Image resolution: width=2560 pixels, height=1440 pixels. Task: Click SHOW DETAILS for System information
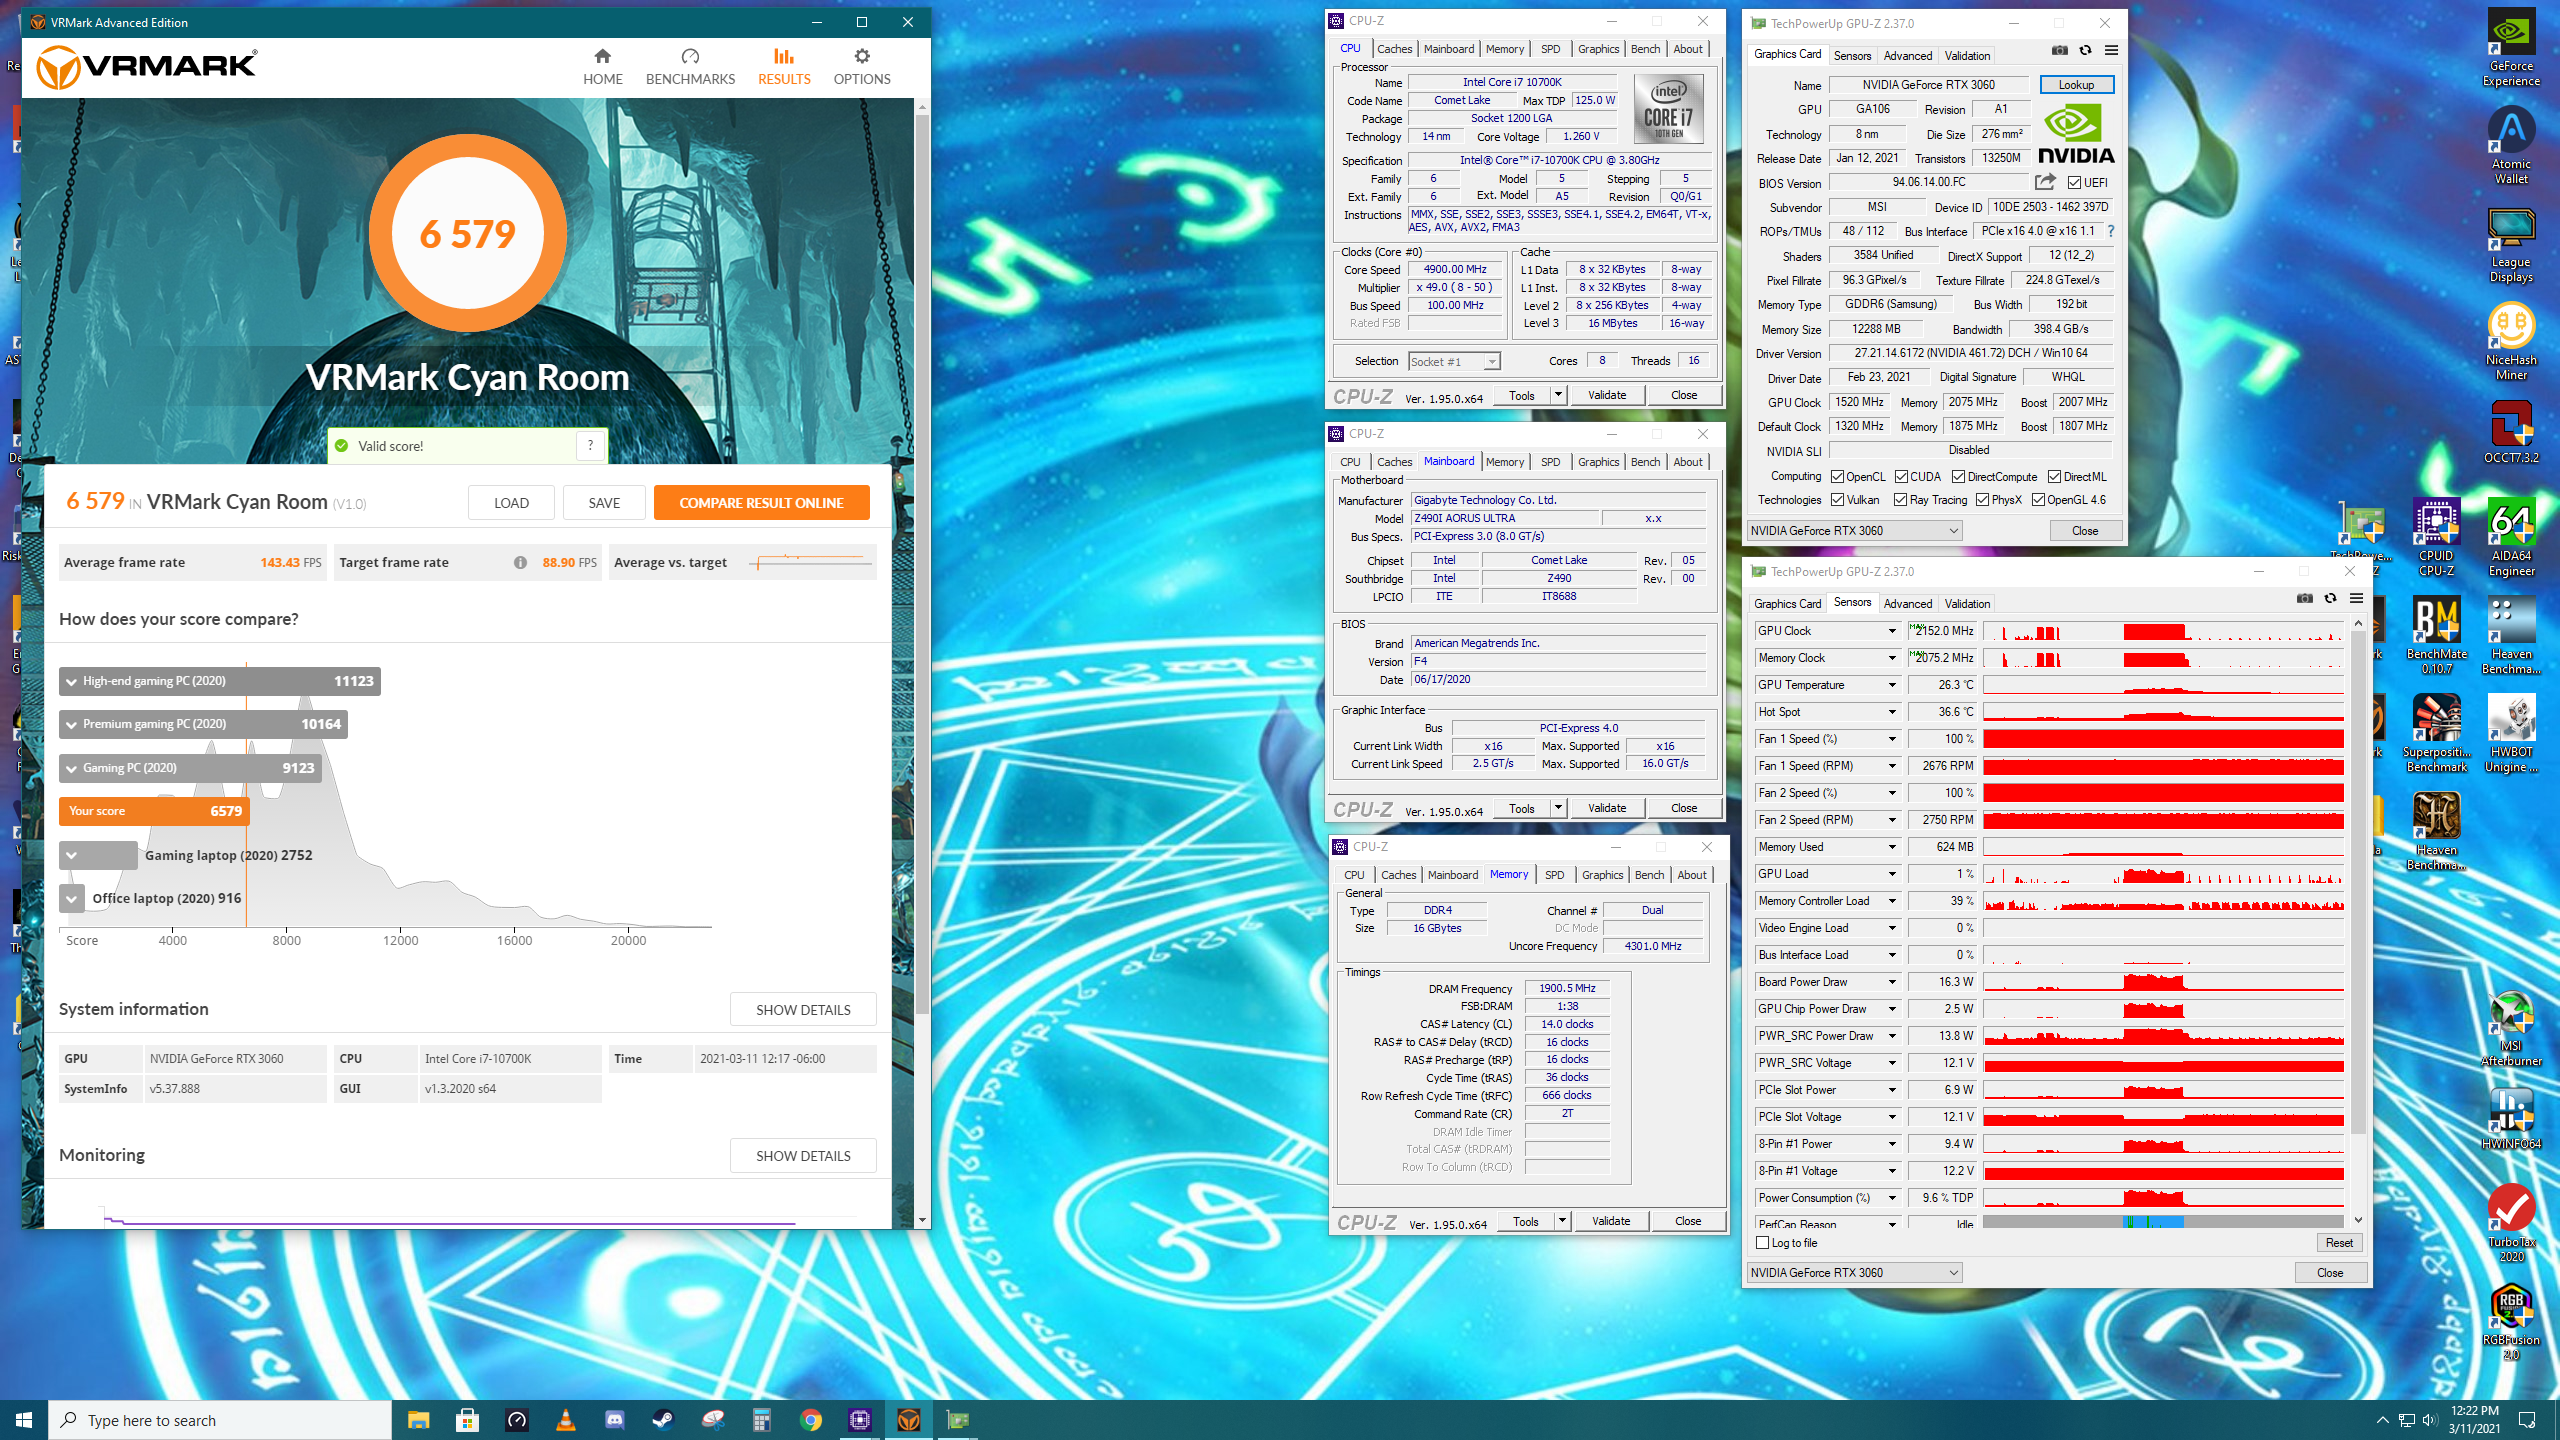803,1010
